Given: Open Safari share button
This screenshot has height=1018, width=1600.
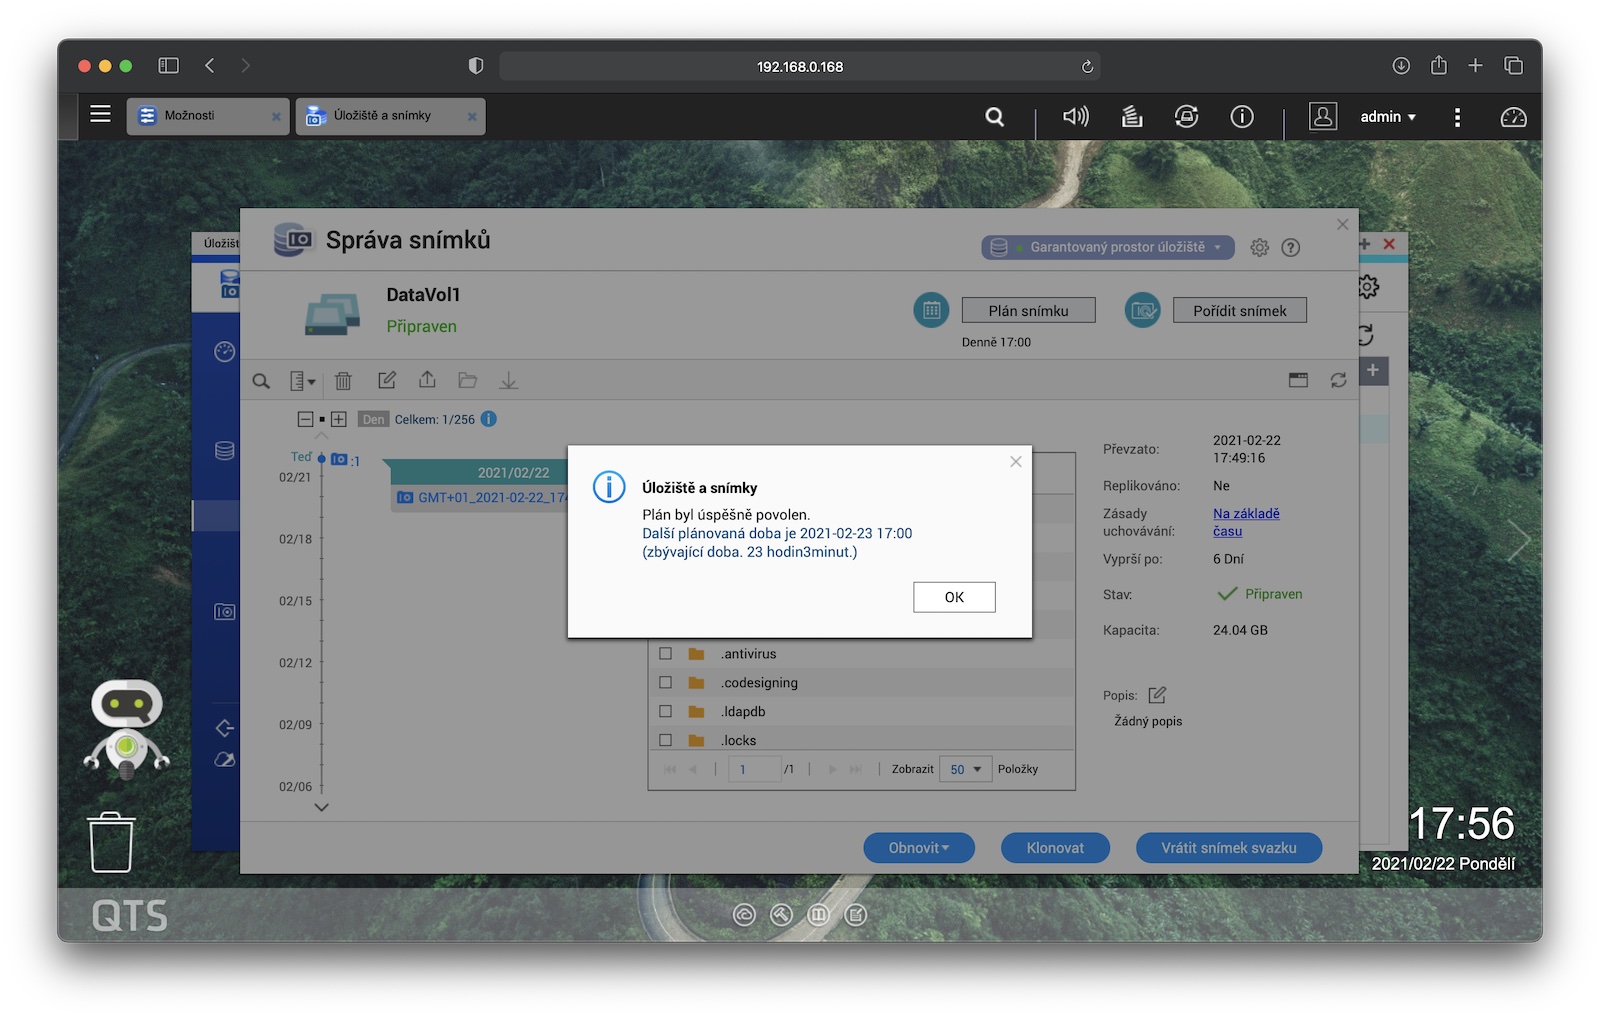Looking at the screenshot, I should (x=1438, y=65).
